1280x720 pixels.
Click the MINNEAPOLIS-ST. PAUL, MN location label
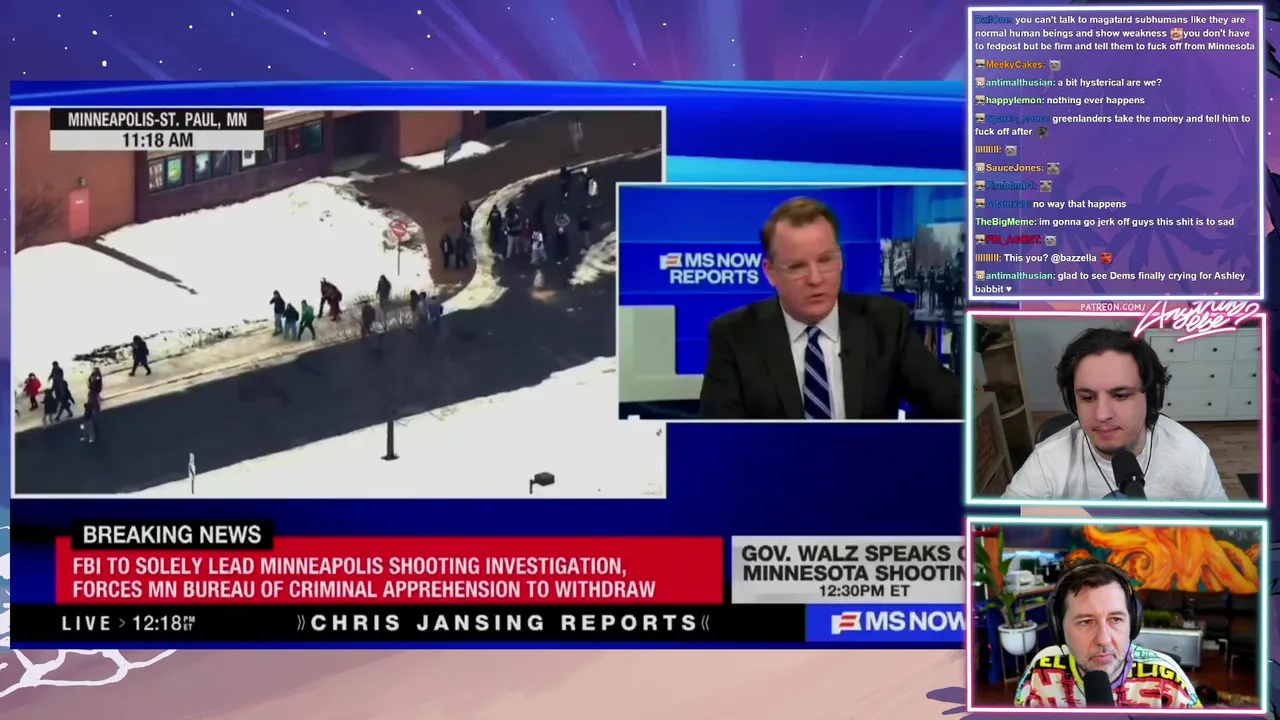(x=157, y=120)
